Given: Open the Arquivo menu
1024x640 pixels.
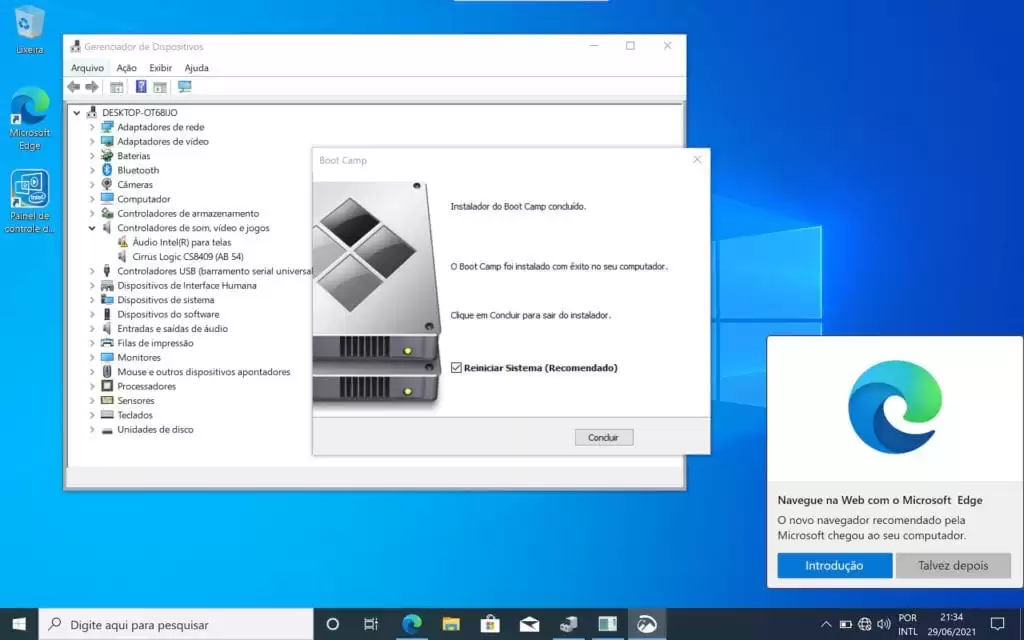Looking at the screenshot, I should [88, 68].
